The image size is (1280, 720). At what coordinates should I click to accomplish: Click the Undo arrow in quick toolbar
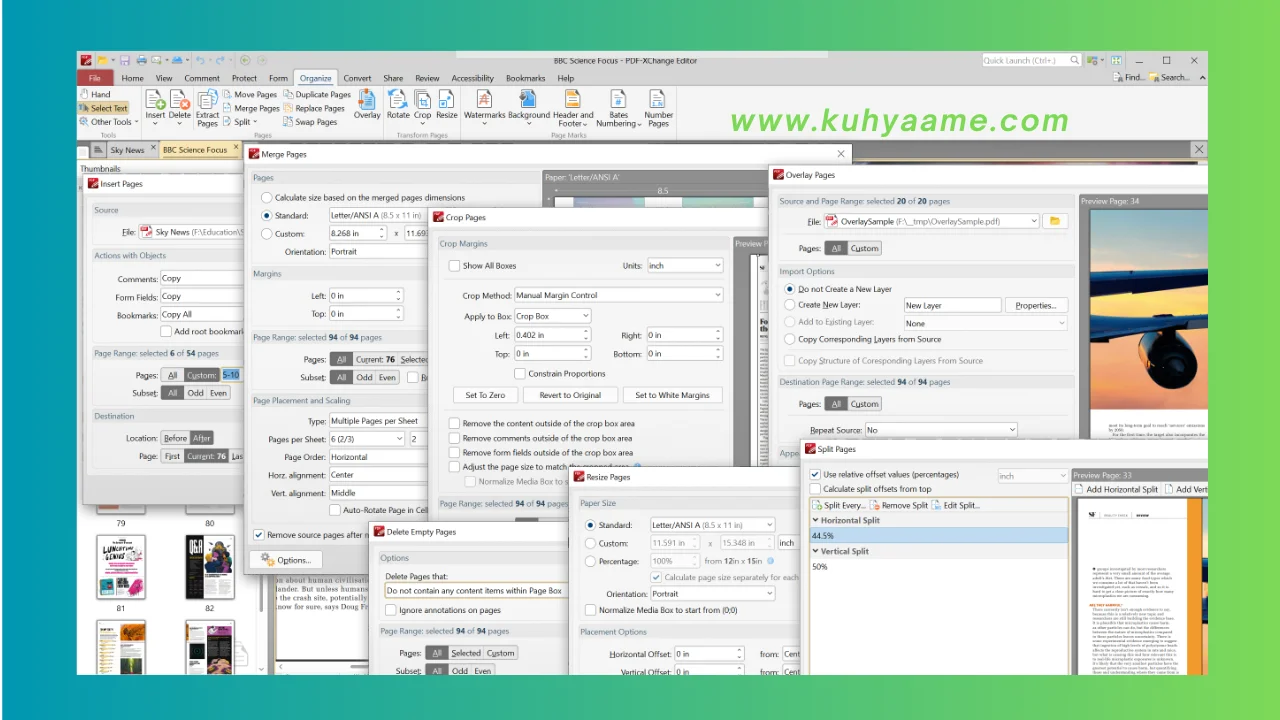point(201,61)
